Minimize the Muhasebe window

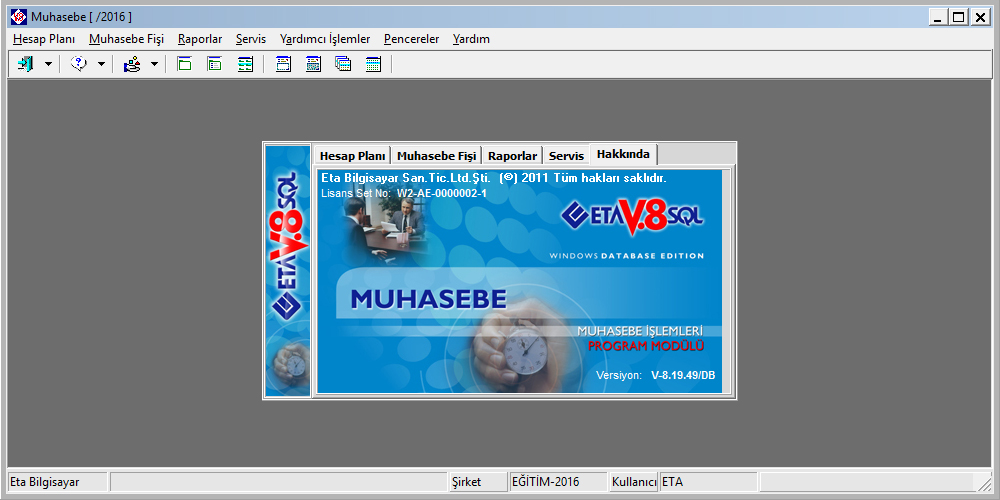[x=937, y=17]
